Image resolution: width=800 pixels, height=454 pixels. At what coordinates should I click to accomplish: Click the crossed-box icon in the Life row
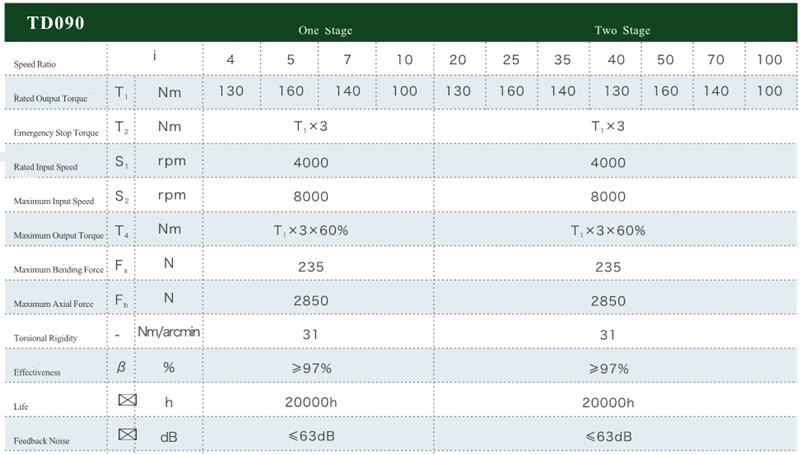coord(126,401)
